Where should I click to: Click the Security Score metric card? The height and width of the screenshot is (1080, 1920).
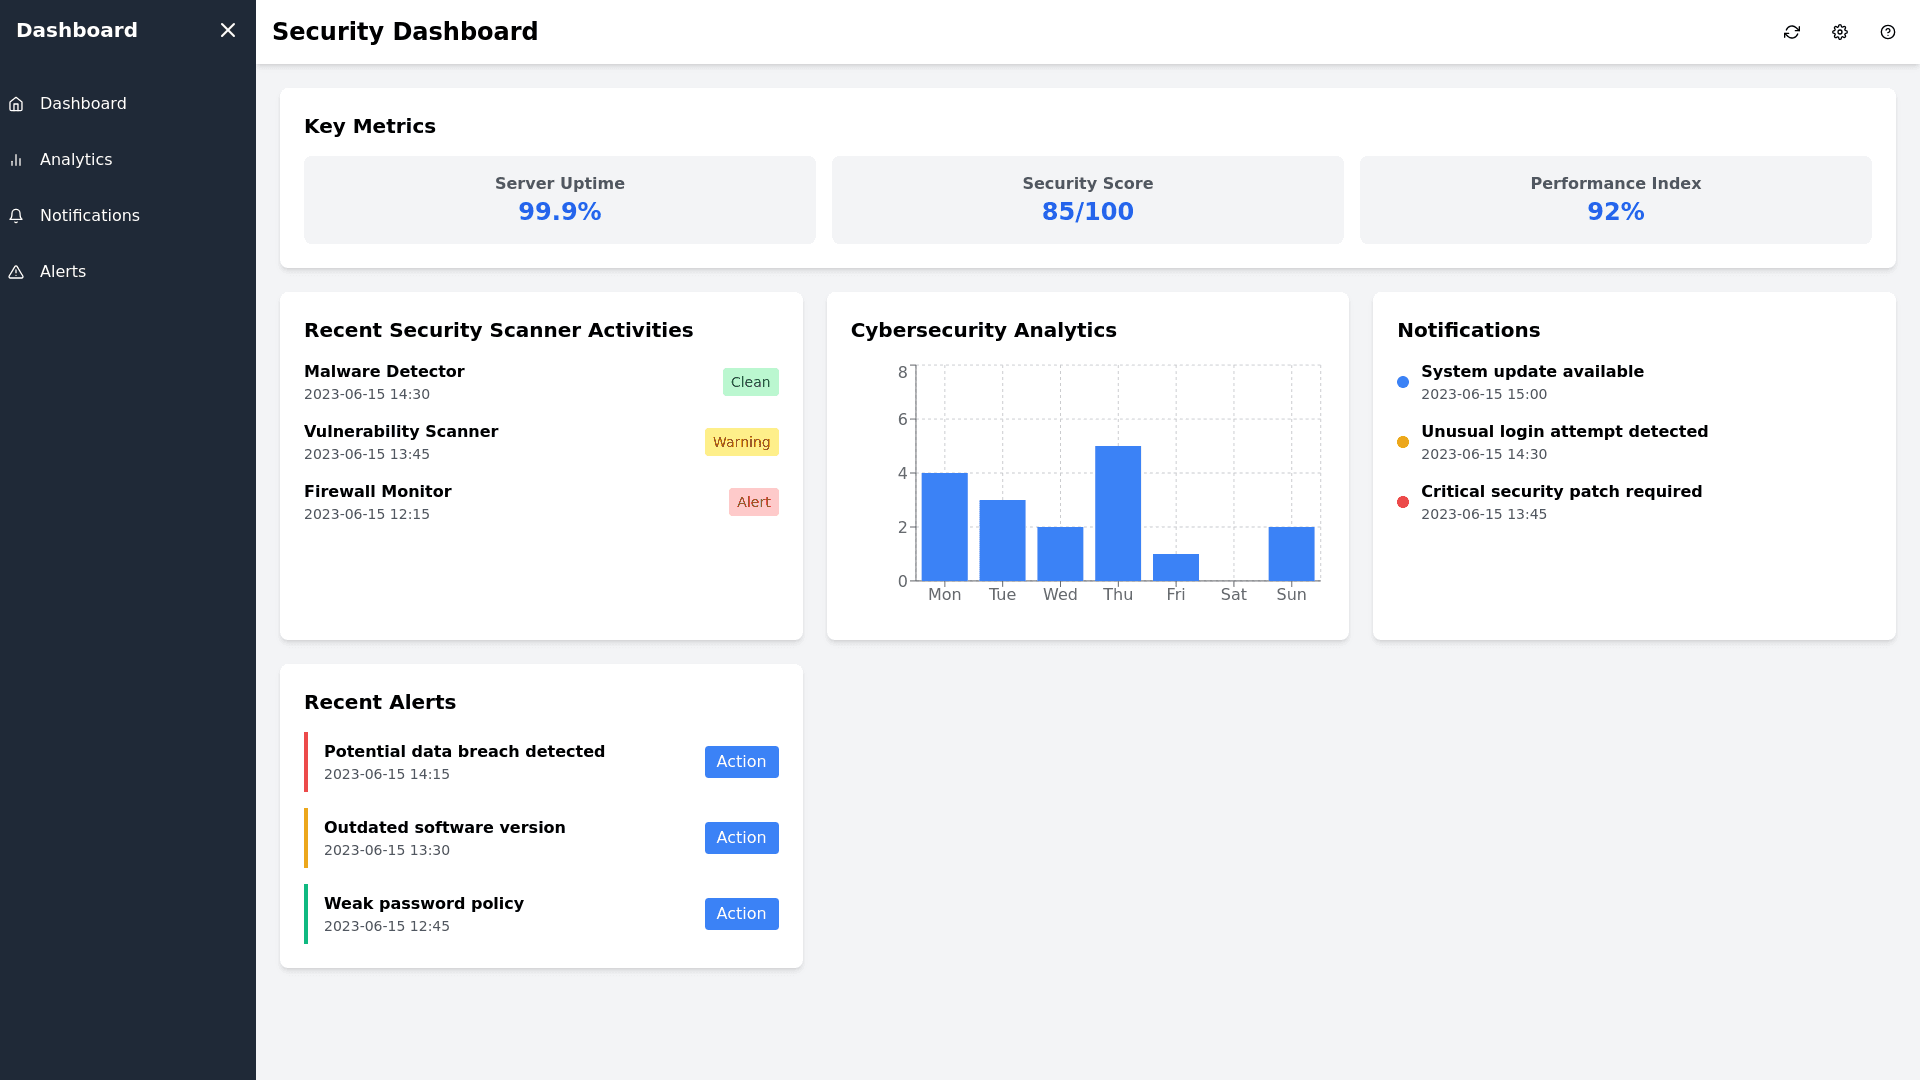[1087, 200]
